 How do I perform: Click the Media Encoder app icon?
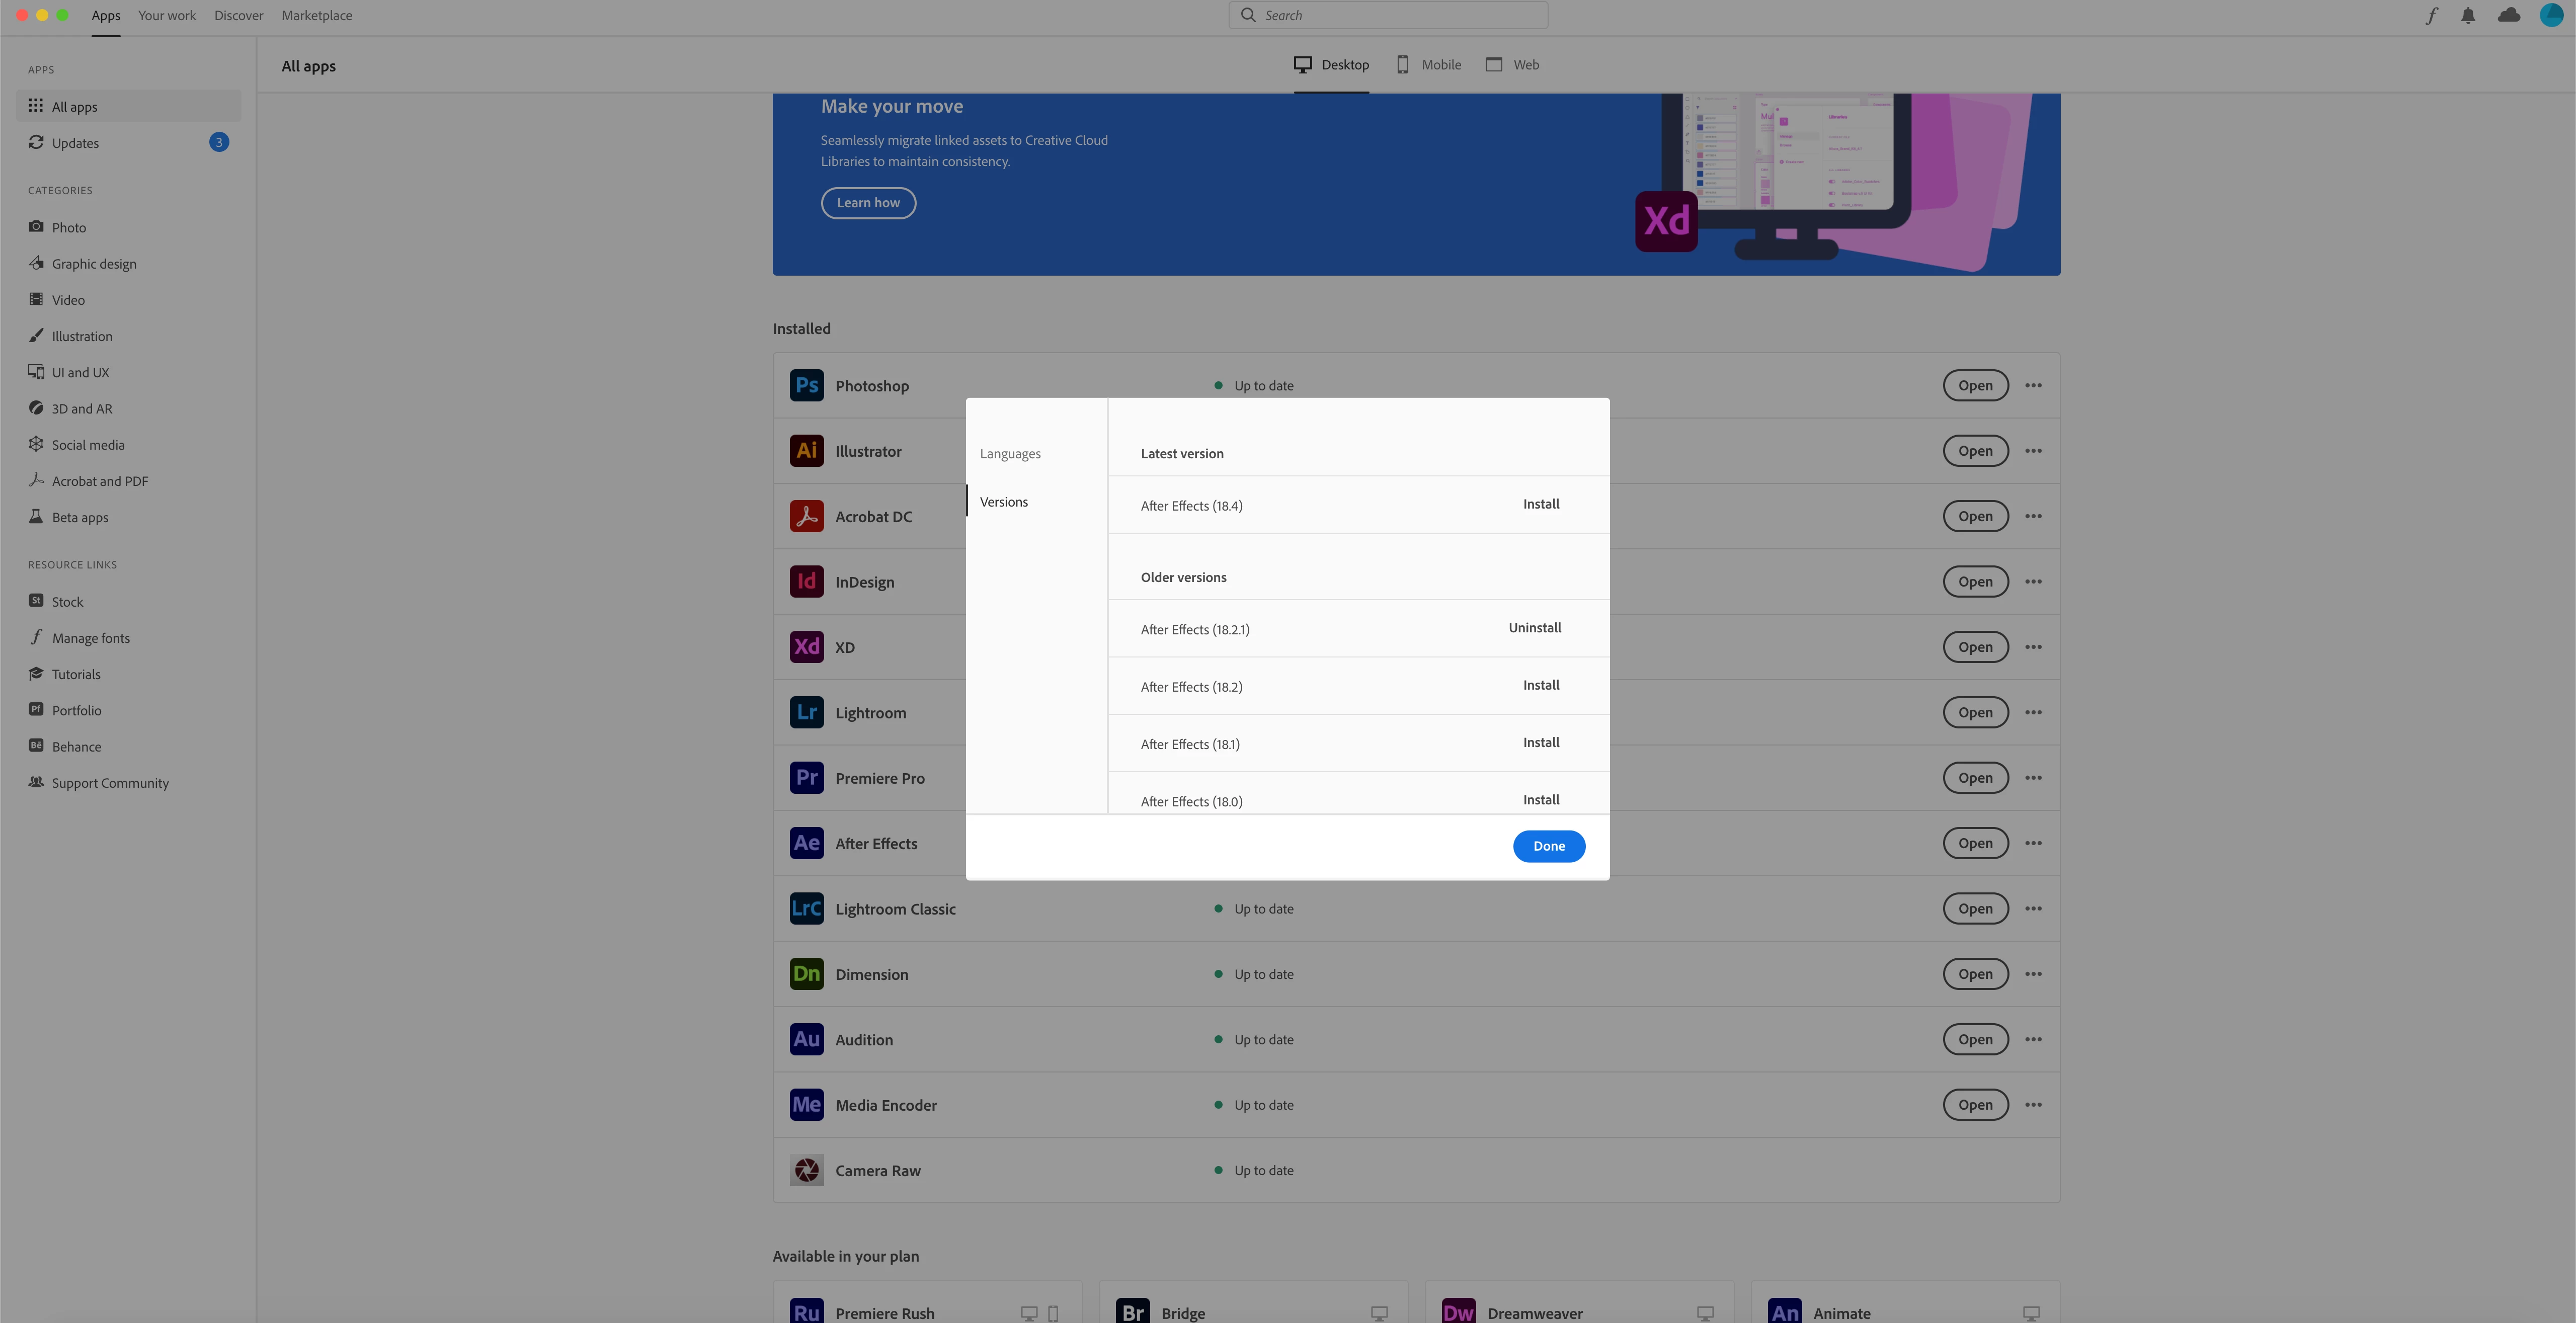click(x=806, y=1104)
